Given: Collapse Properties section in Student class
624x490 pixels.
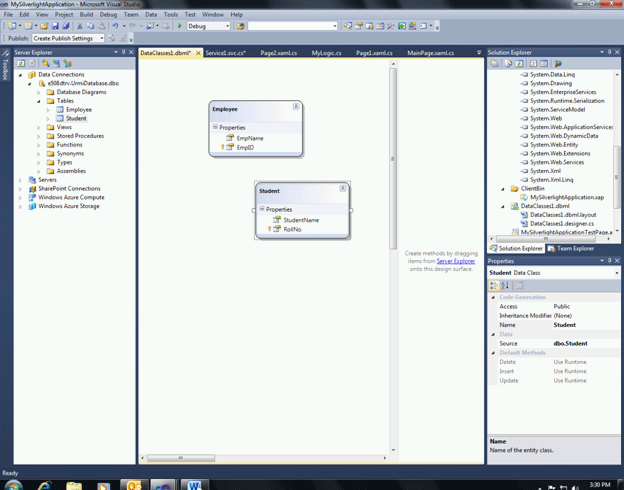Looking at the screenshot, I should click(262, 209).
